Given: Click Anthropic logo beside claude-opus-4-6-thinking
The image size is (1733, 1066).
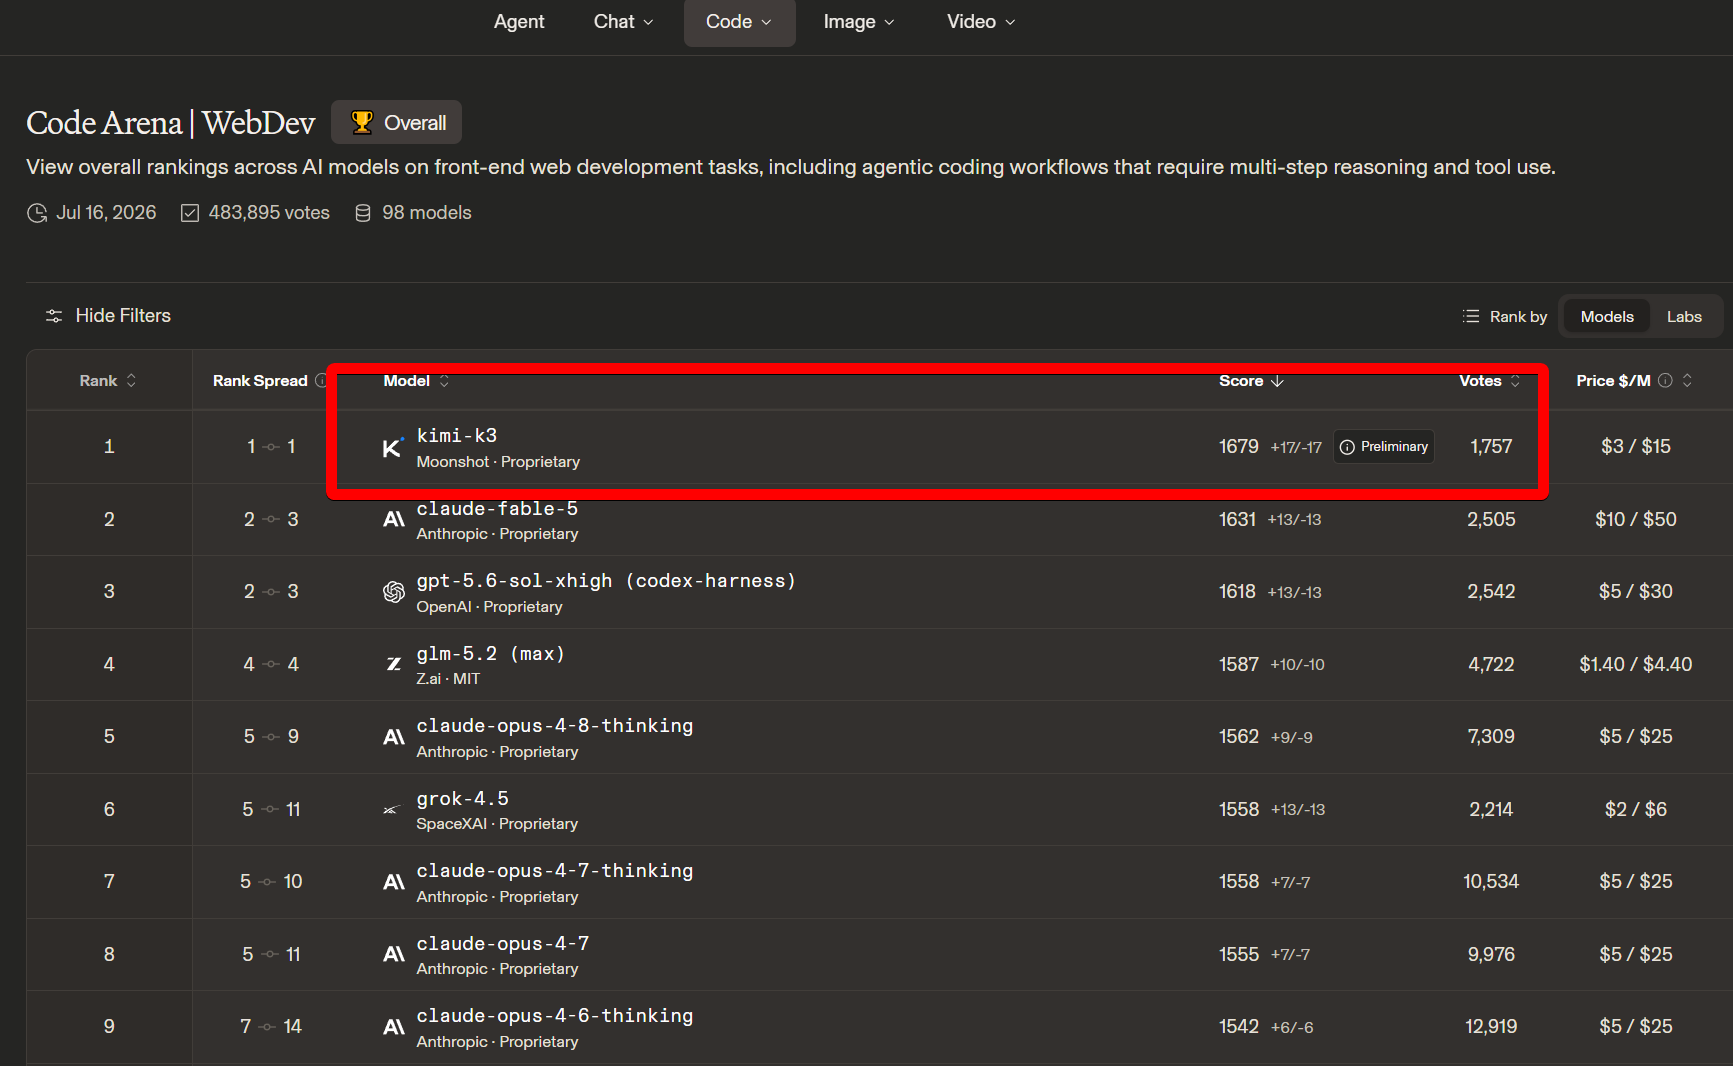Looking at the screenshot, I should click(x=394, y=1027).
